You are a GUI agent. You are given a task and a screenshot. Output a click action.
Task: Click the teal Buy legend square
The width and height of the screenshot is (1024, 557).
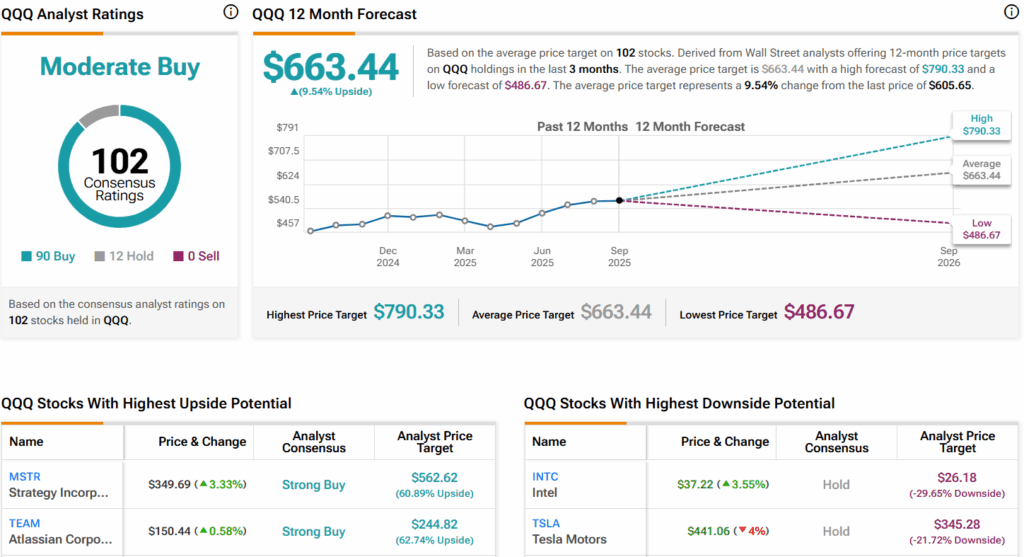click(x=27, y=256)
